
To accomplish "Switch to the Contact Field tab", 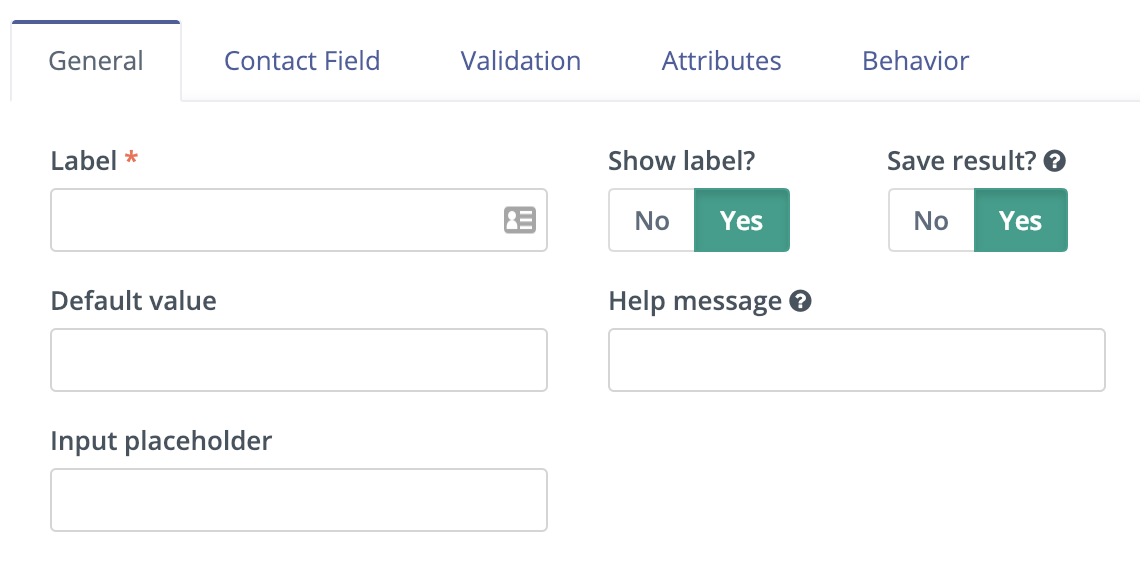I will point(302,61).
